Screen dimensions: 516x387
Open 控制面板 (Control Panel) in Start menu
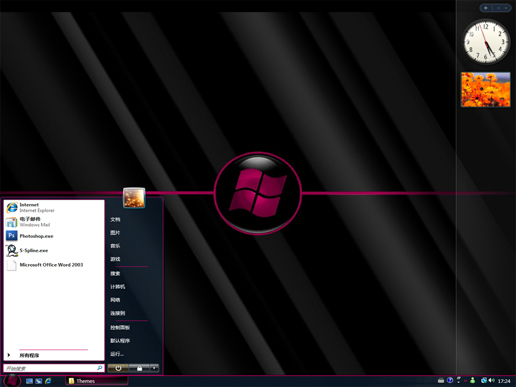pos(120,328)
